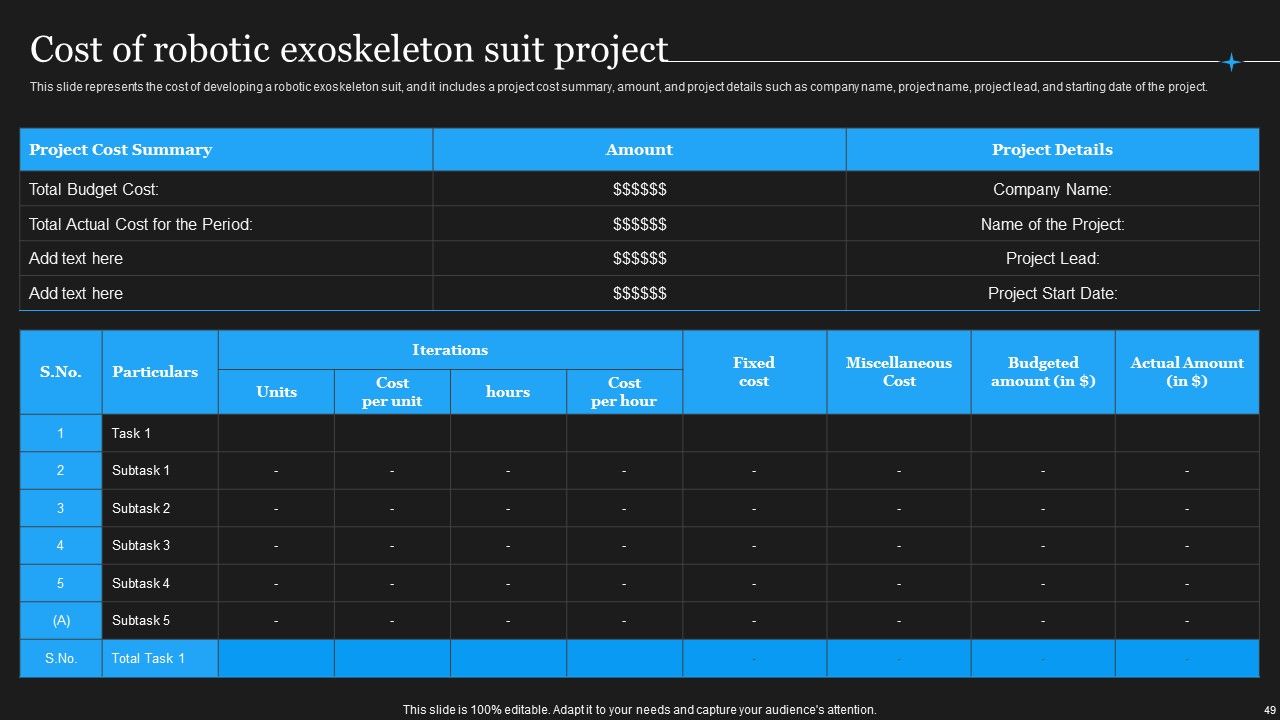The width and height of the screenshot is (1280, 720).
Task: Select the 'Particulars' column header
Action: [160, 372]
